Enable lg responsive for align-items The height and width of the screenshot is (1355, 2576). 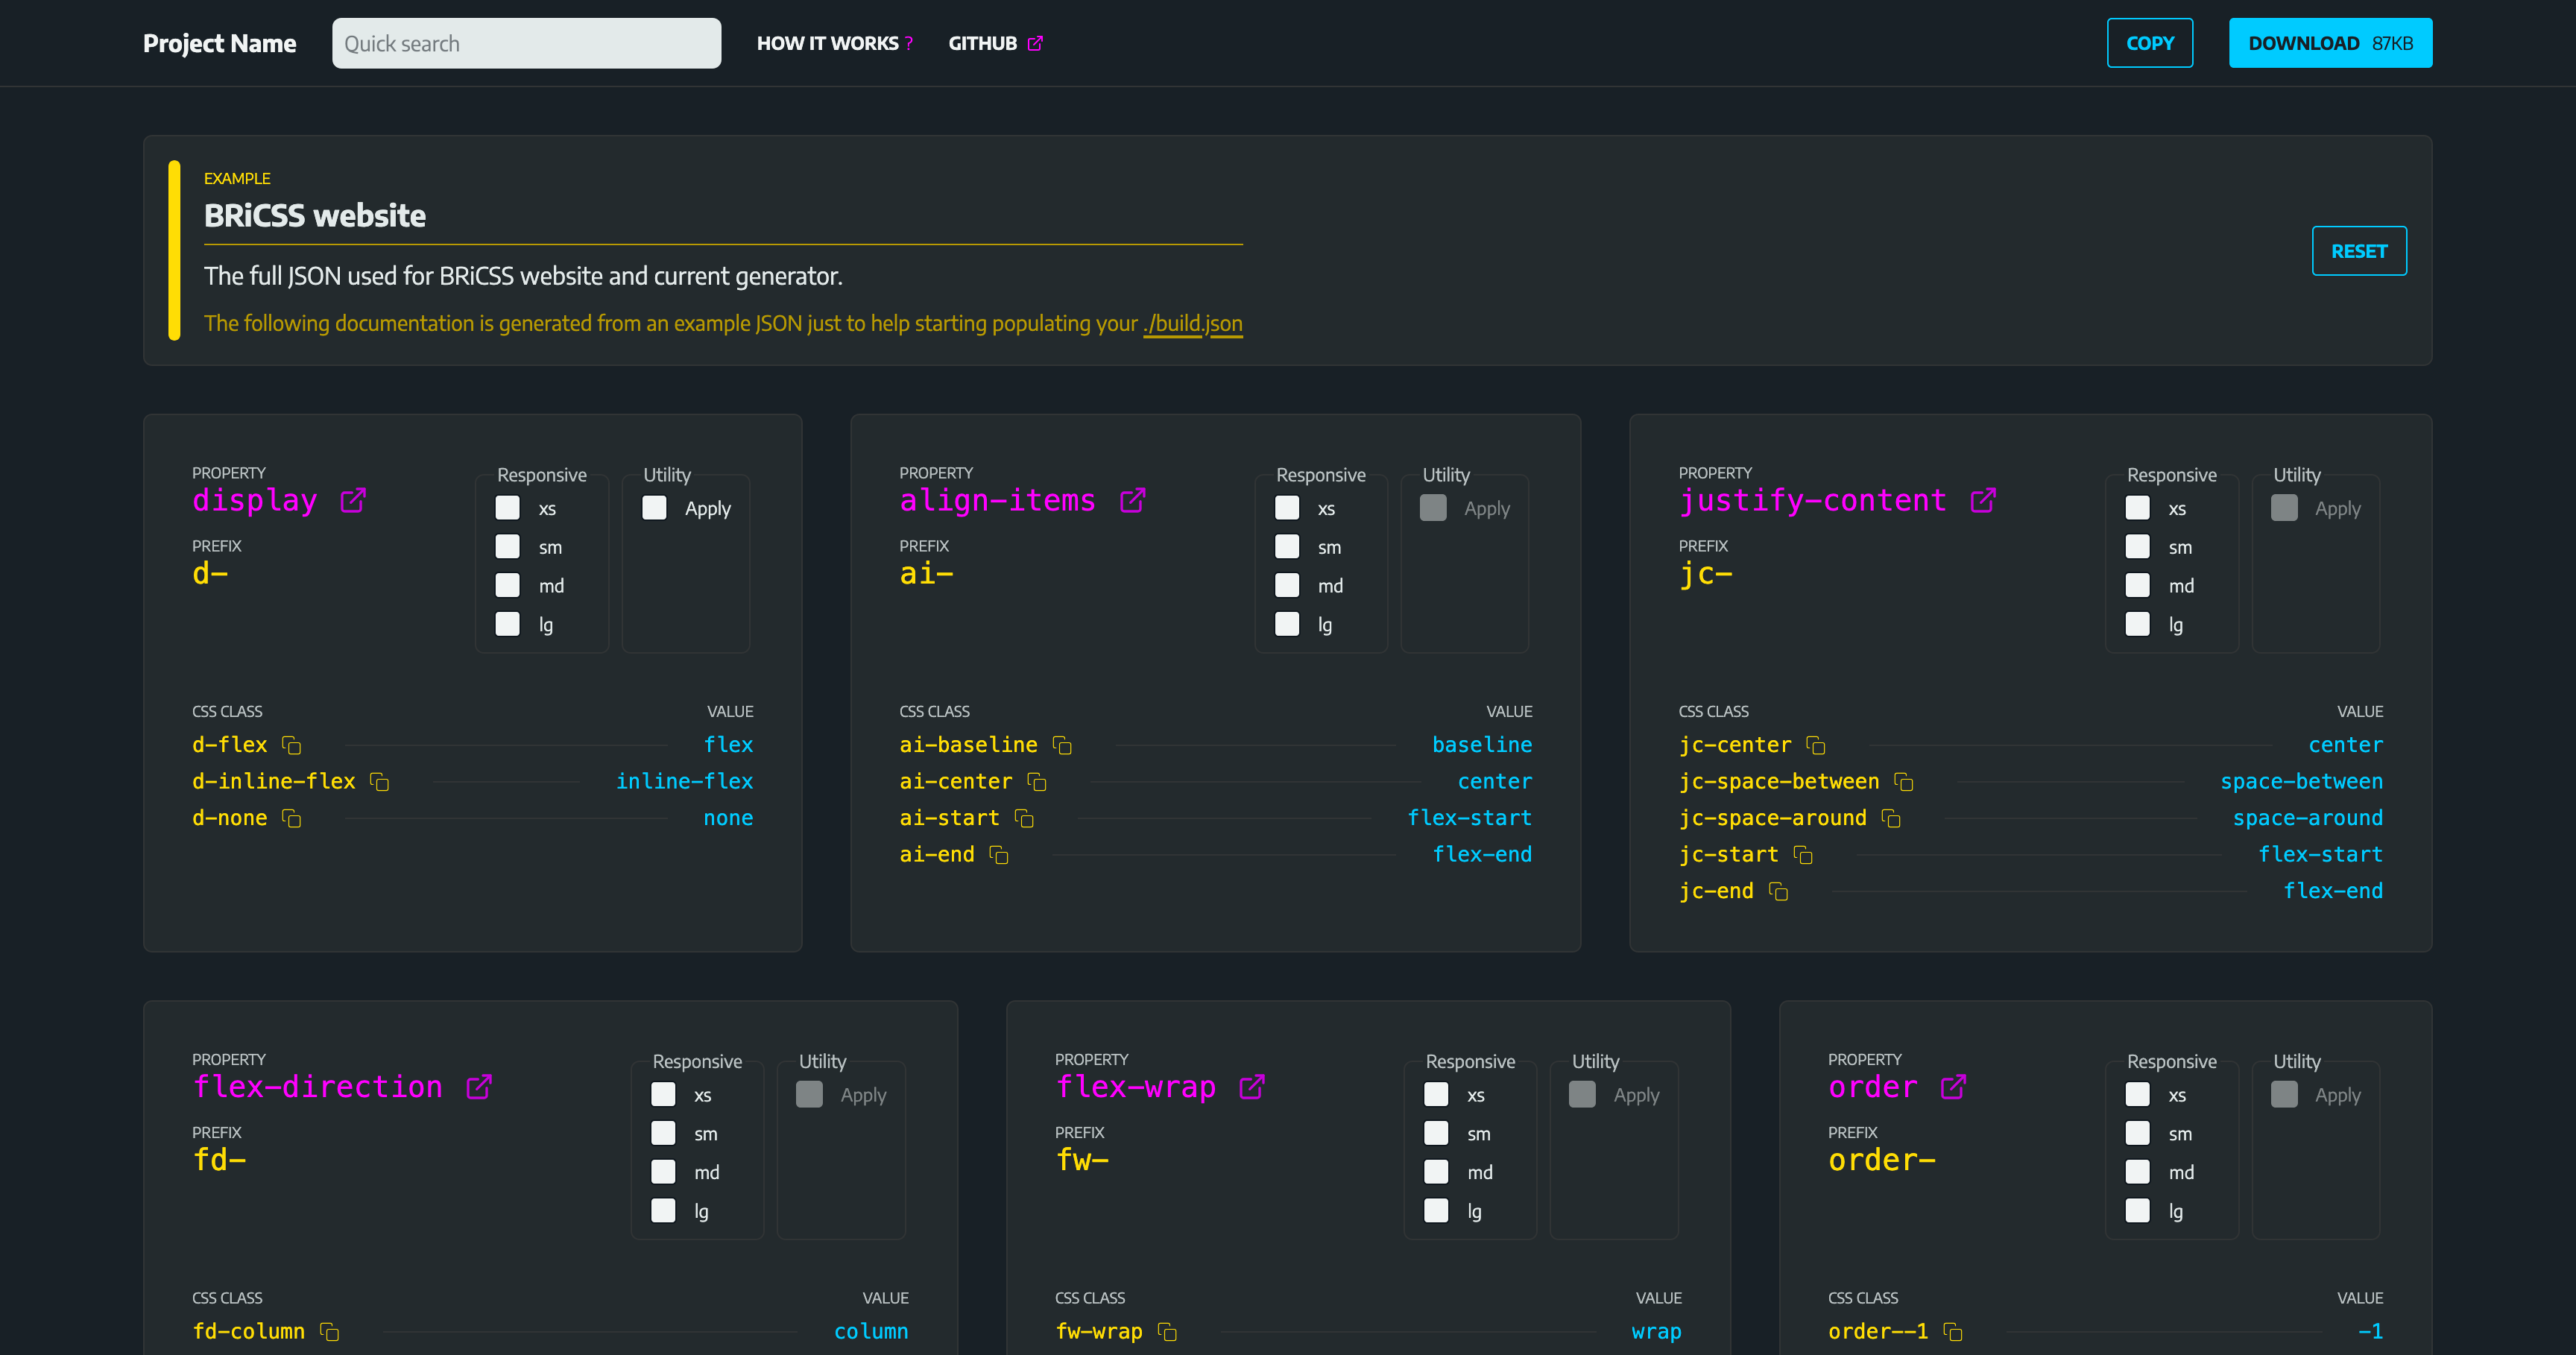pyautogui.click(x=1287, y=624)
